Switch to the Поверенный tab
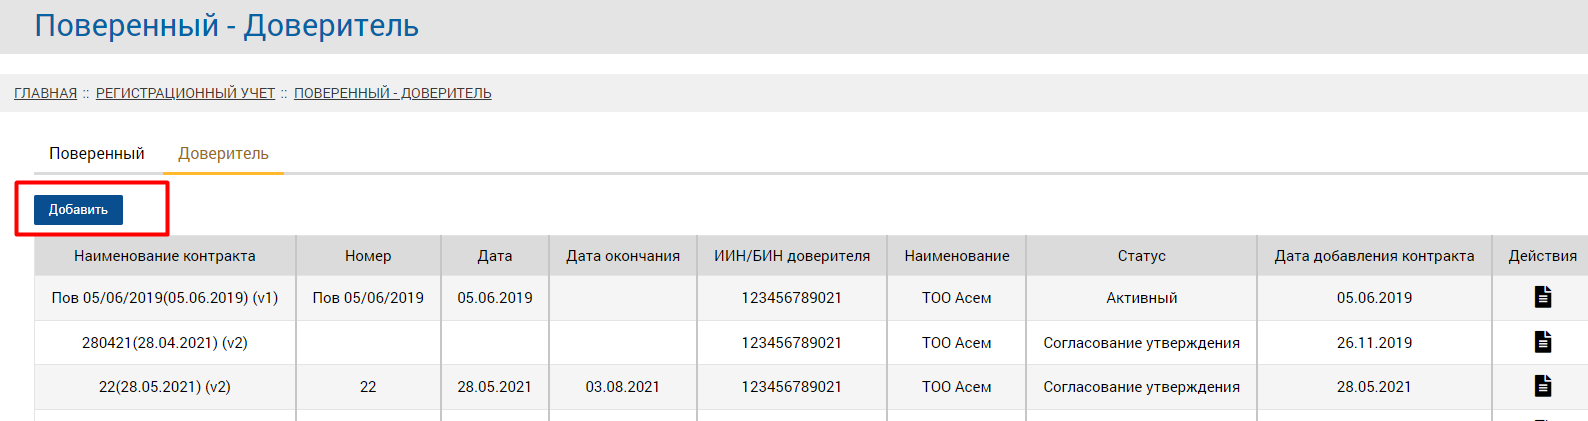The image size is (1588, 421). click(97, 154)
